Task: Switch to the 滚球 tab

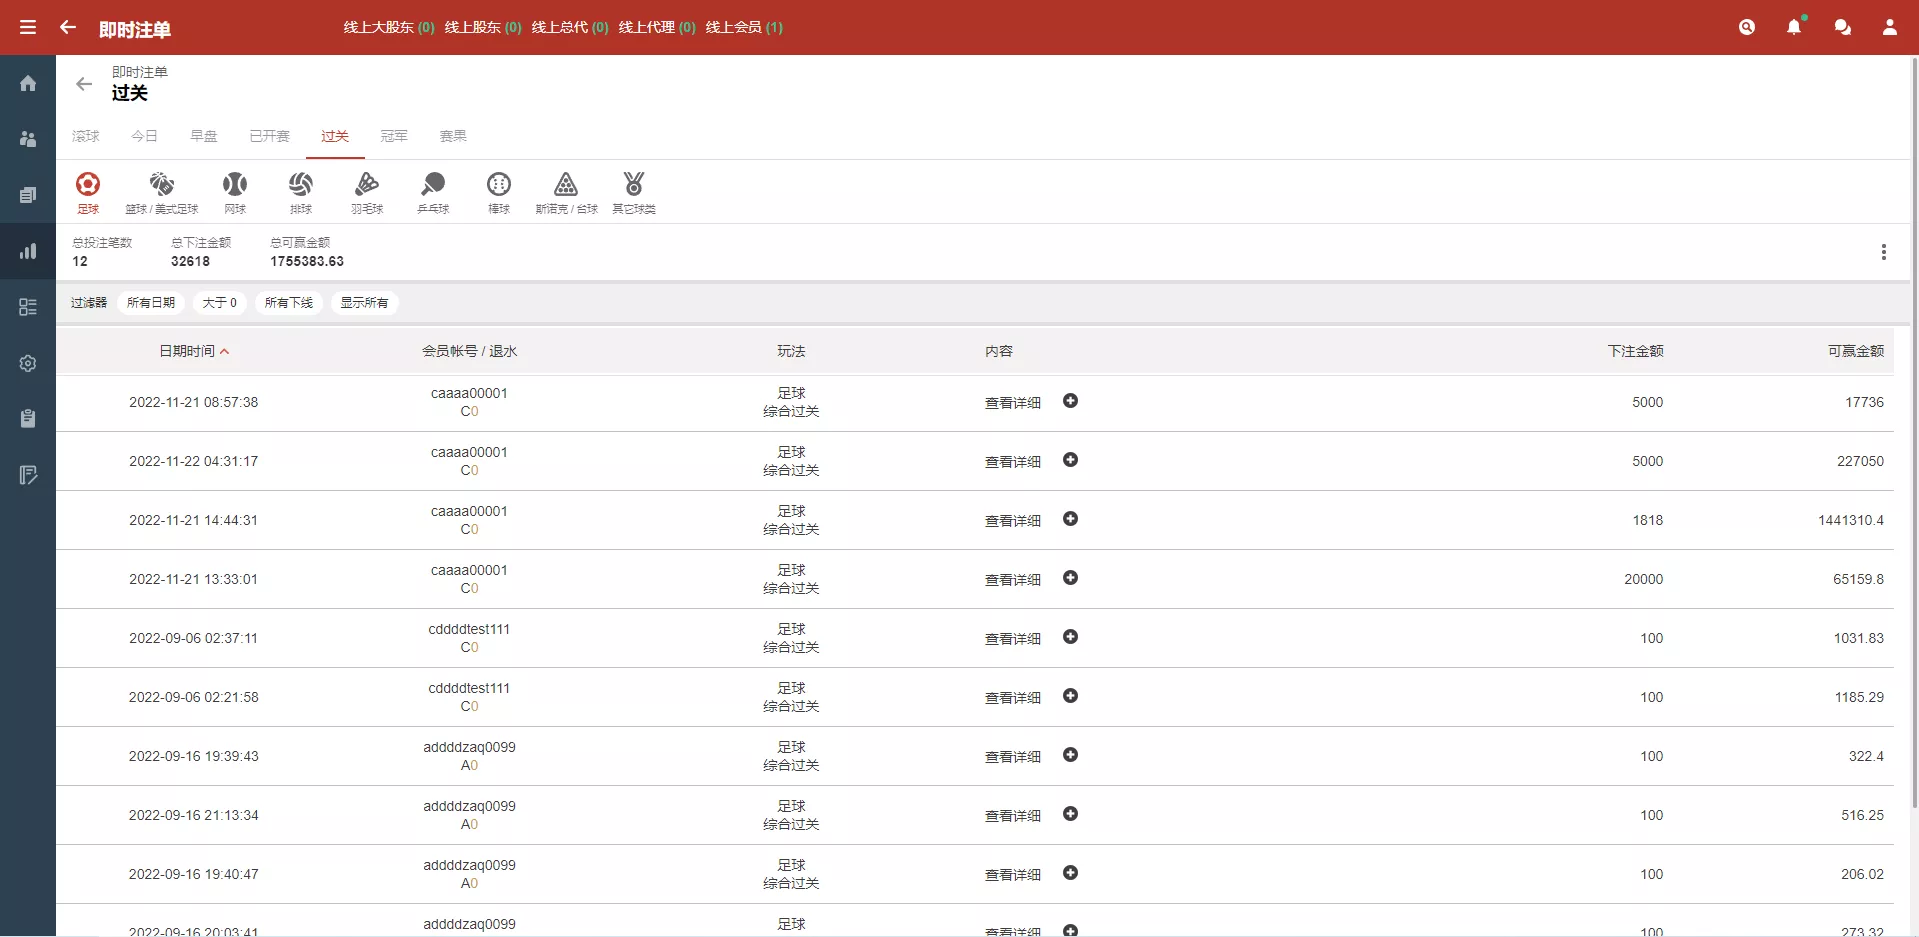Action: (86, 136)
